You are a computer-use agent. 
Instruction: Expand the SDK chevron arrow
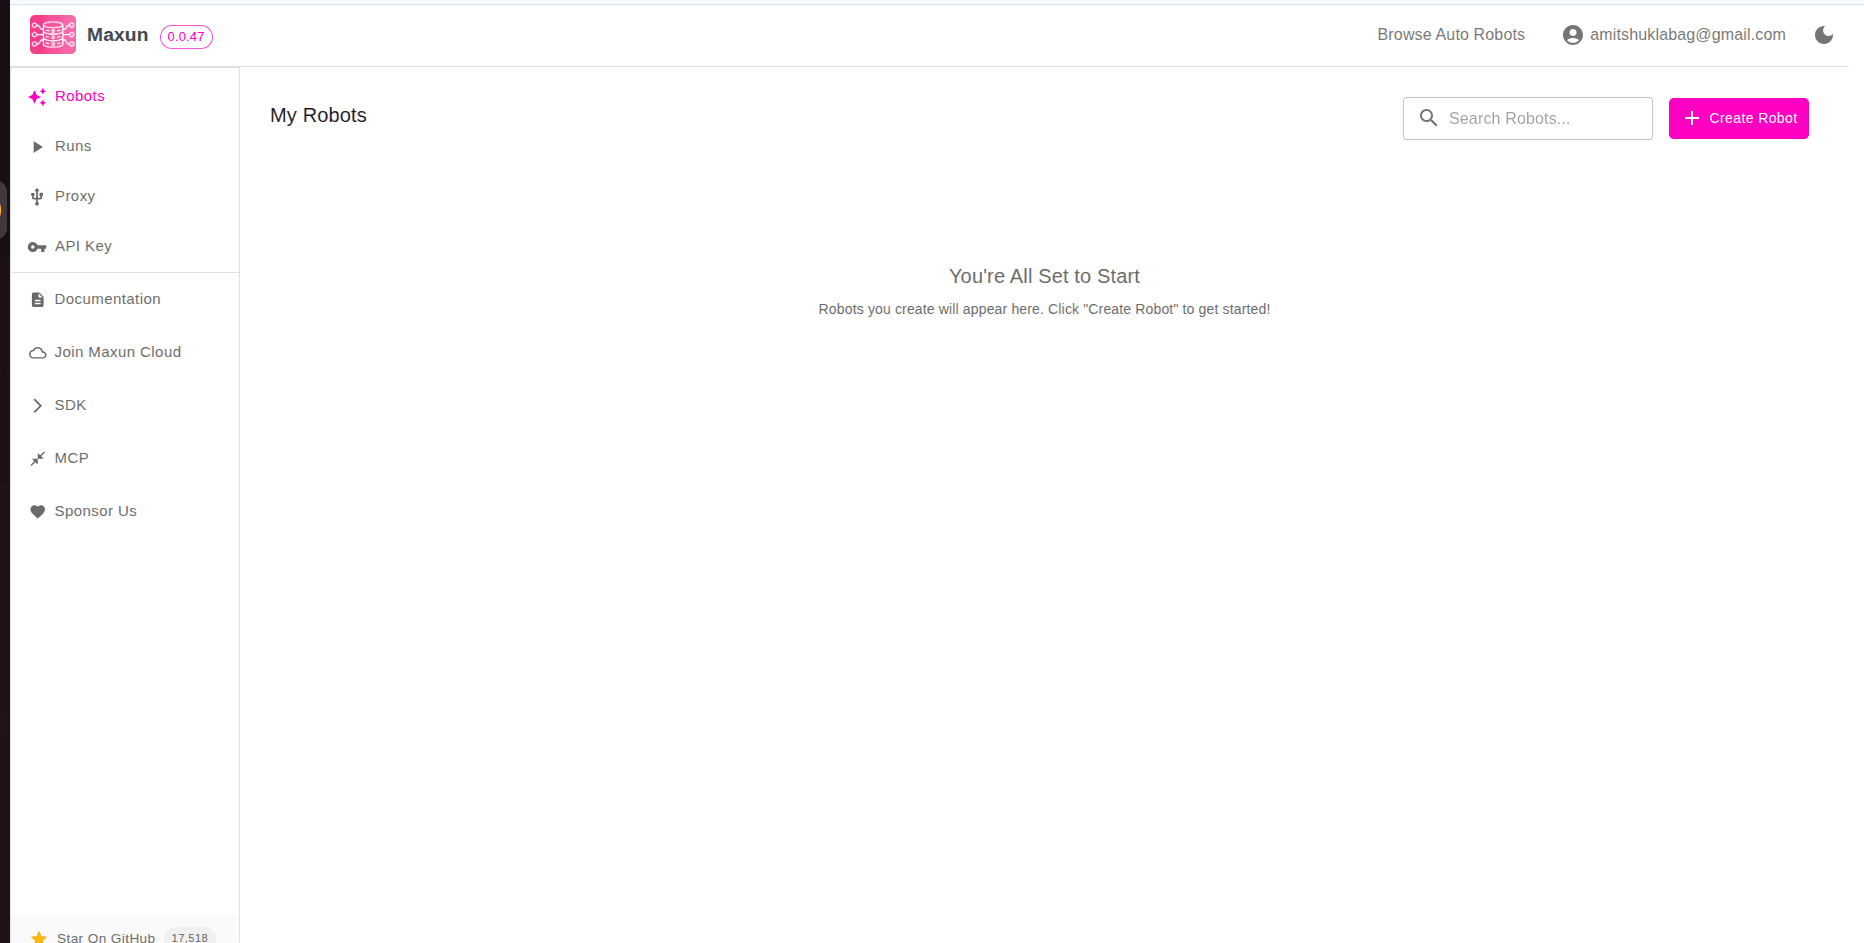pos(37,406)
